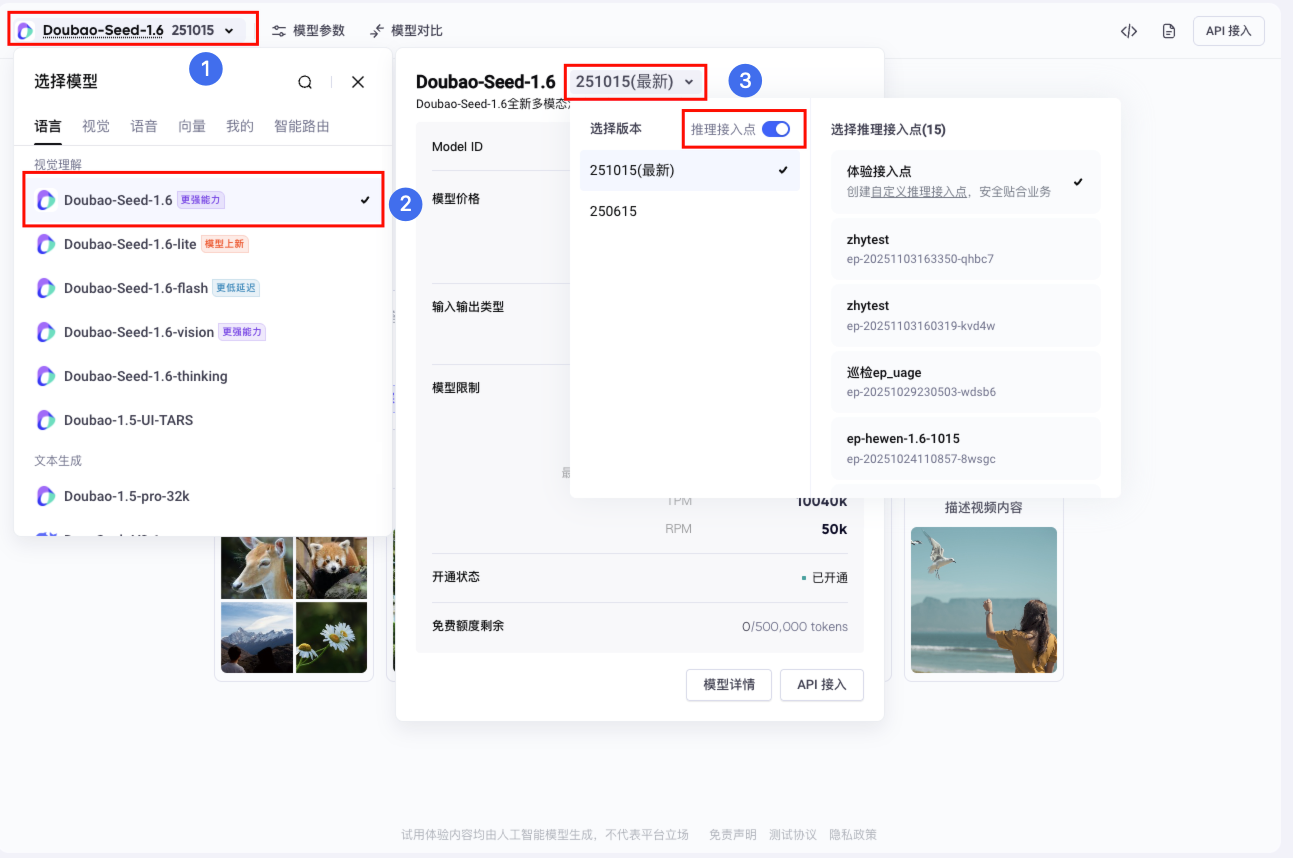Select zhytest endpoint ending in kvd4w
This screenshot has width=1293, height=858.
pos(966,315)
